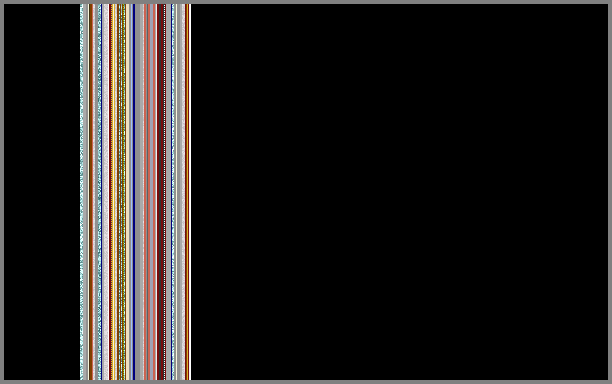The image size is (612, 384).
Task: Select the cream beige vertical stripe
Action: pos(127,192)
